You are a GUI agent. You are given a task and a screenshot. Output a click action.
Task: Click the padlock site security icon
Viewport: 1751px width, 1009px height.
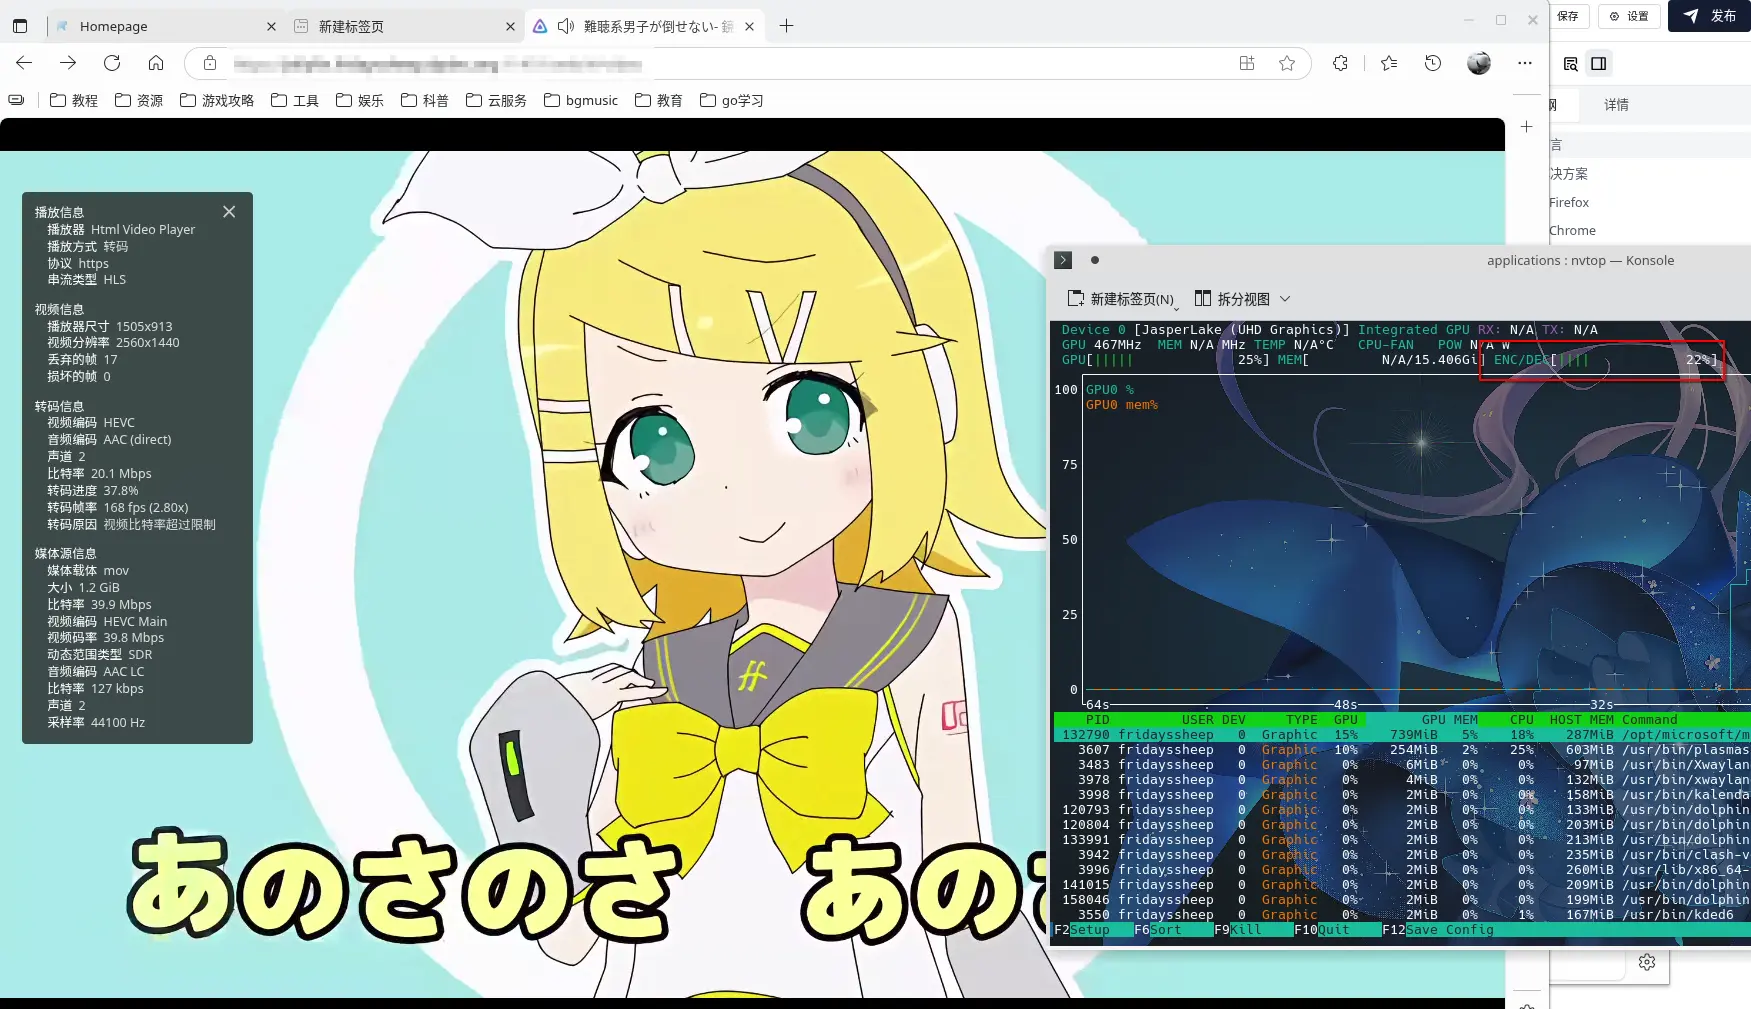(208, 62)
